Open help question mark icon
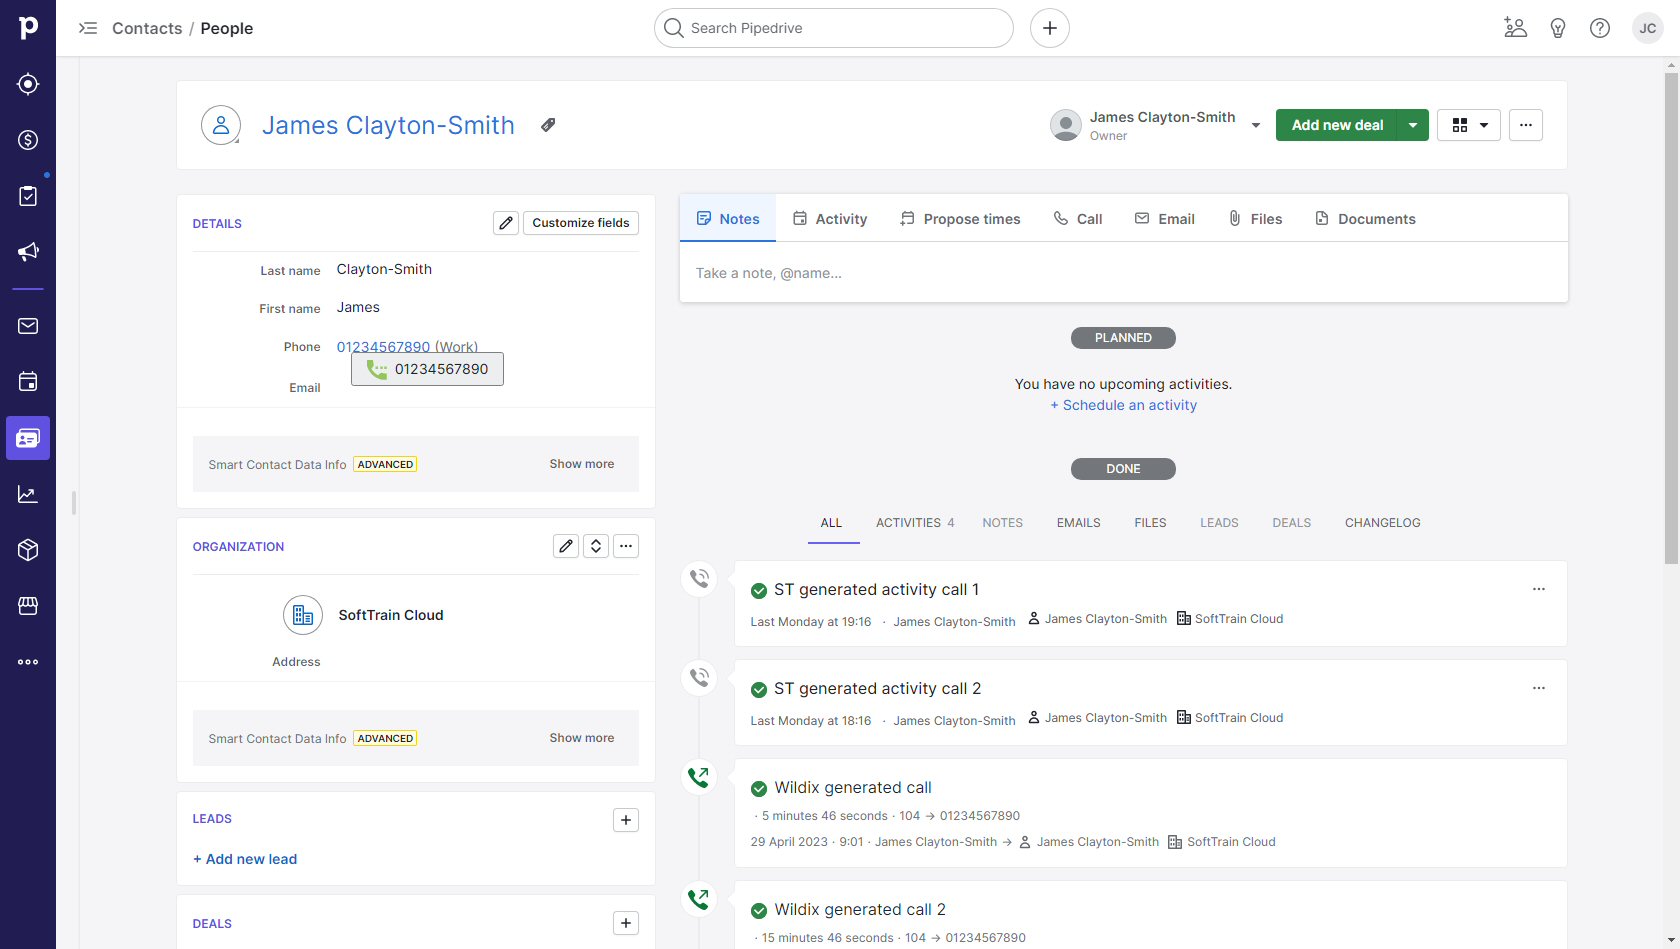1680x949 pixels. (1600, 28)
